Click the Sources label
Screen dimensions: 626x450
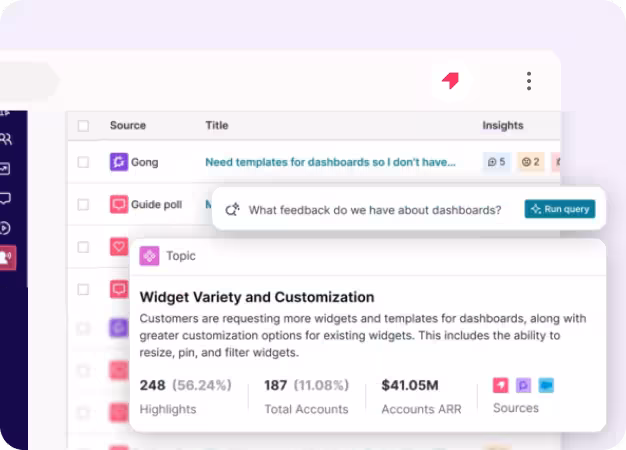[516, 408]
